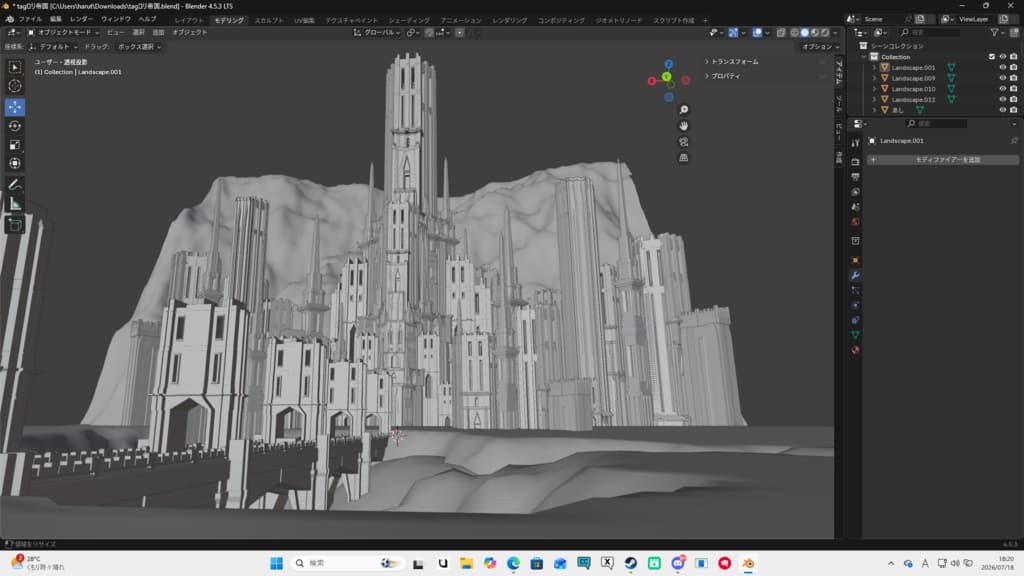Collapse the Collection tree node
The width and height of the screenshot is (1024, 576).
863,57
